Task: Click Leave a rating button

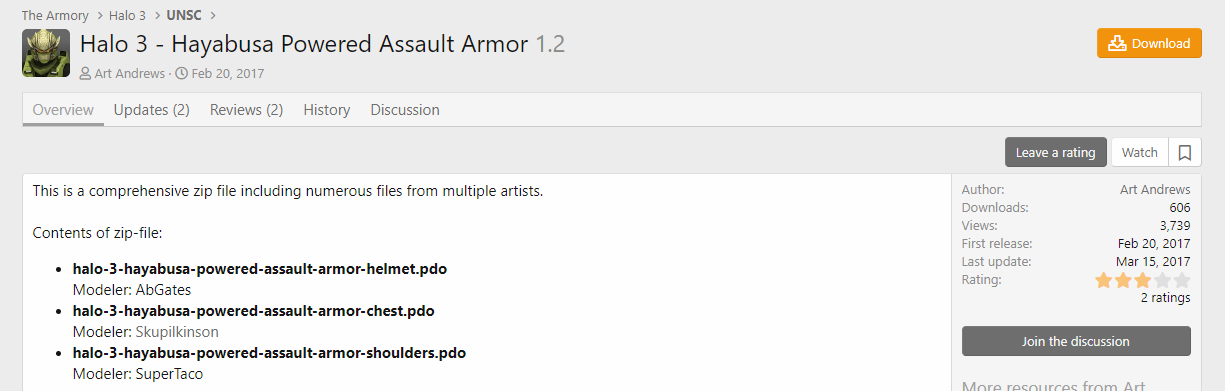Action: click(x=1056, y=153)
